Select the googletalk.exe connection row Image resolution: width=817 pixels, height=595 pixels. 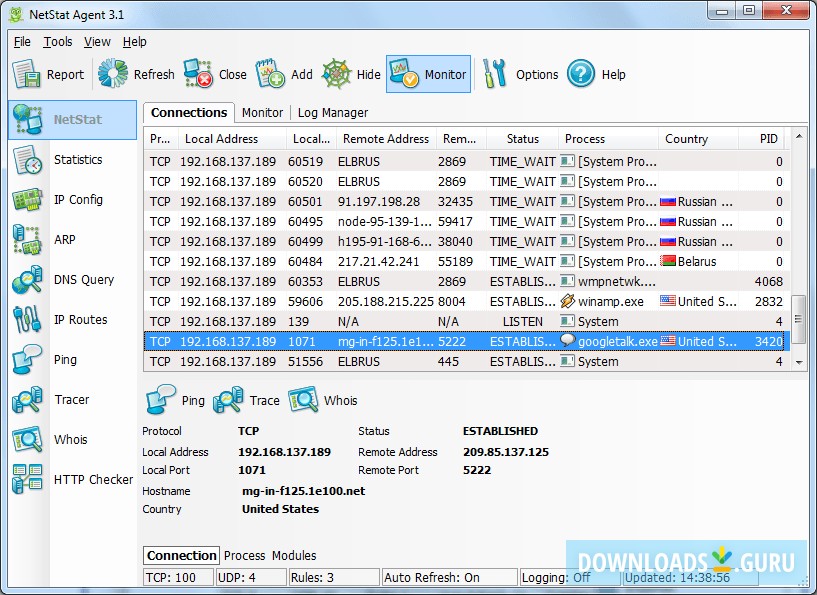click(x=467, y=342)
